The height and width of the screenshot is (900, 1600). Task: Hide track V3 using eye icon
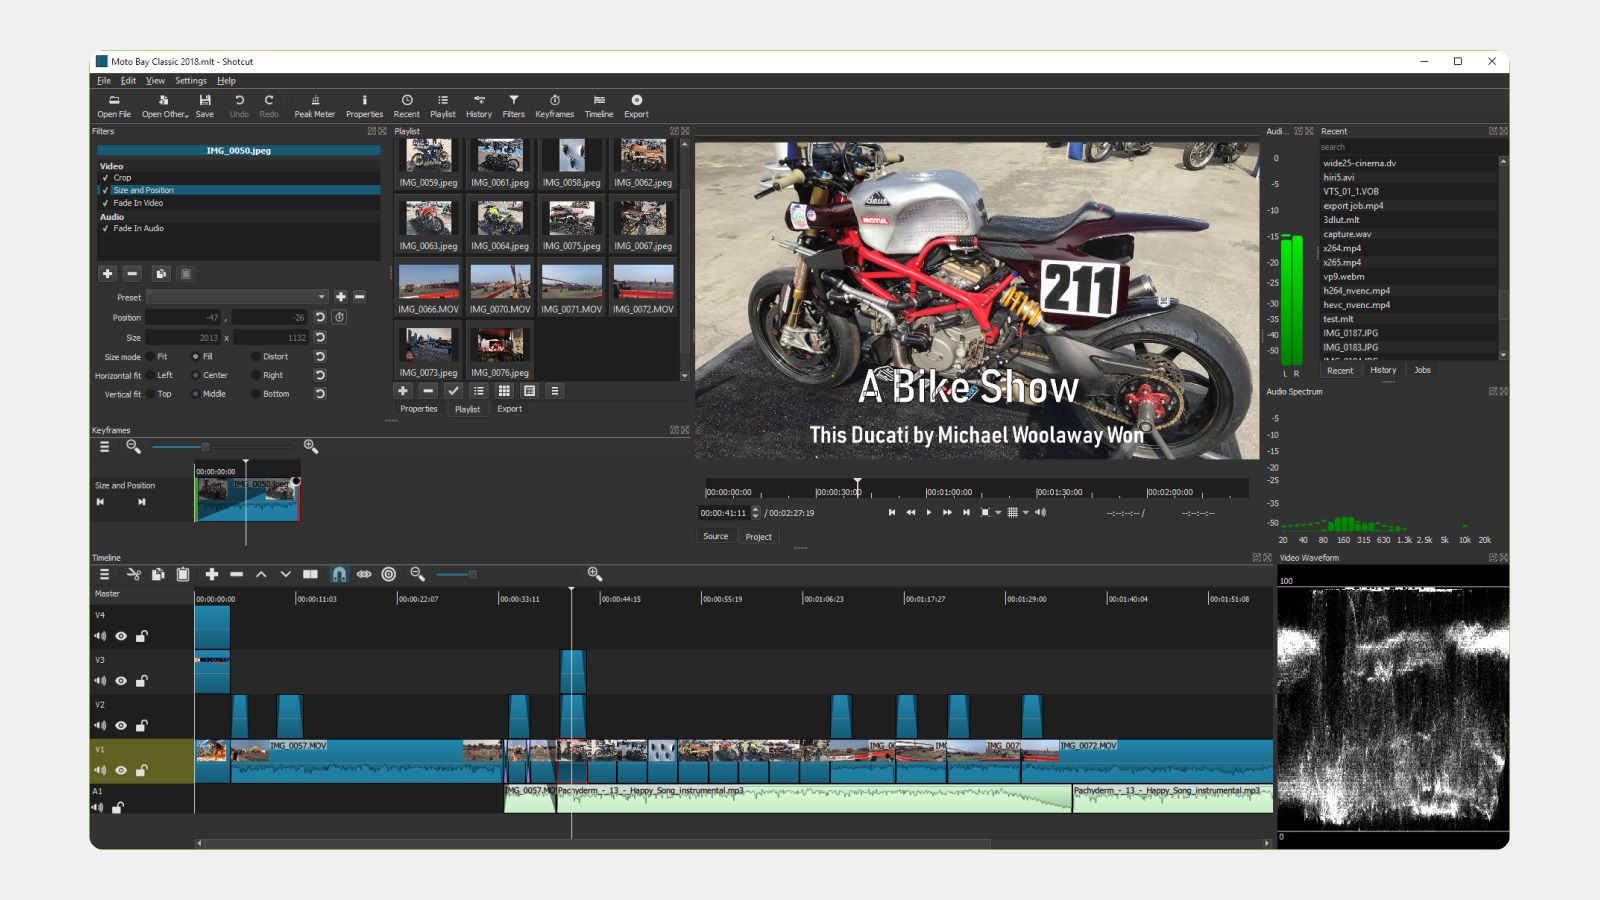point(121,681)
